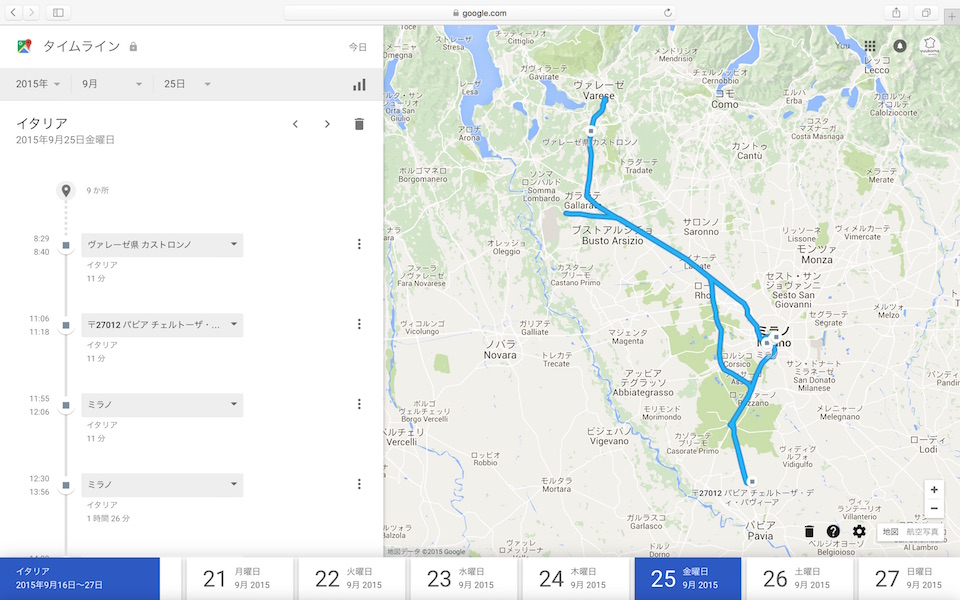Click the イタリア trip summary button

[80, 578]
